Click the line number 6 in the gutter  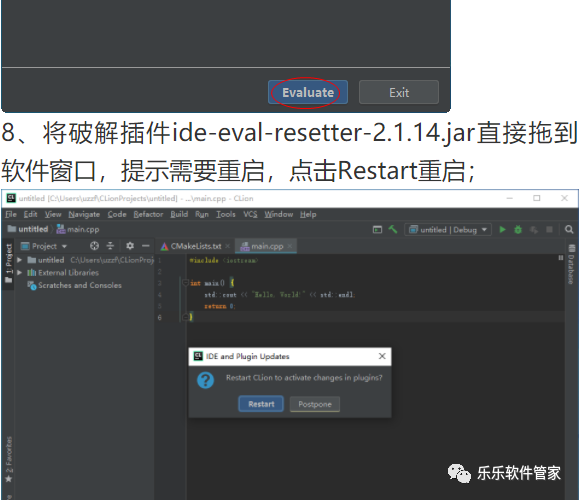[x=159, y=317]
